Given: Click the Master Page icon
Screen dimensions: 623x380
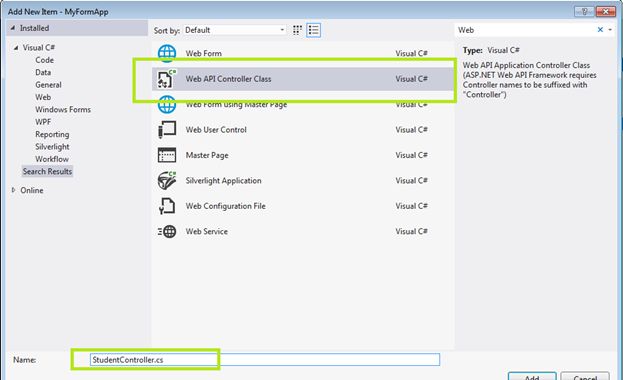Looking at the screenshot, I should (167, 155).
